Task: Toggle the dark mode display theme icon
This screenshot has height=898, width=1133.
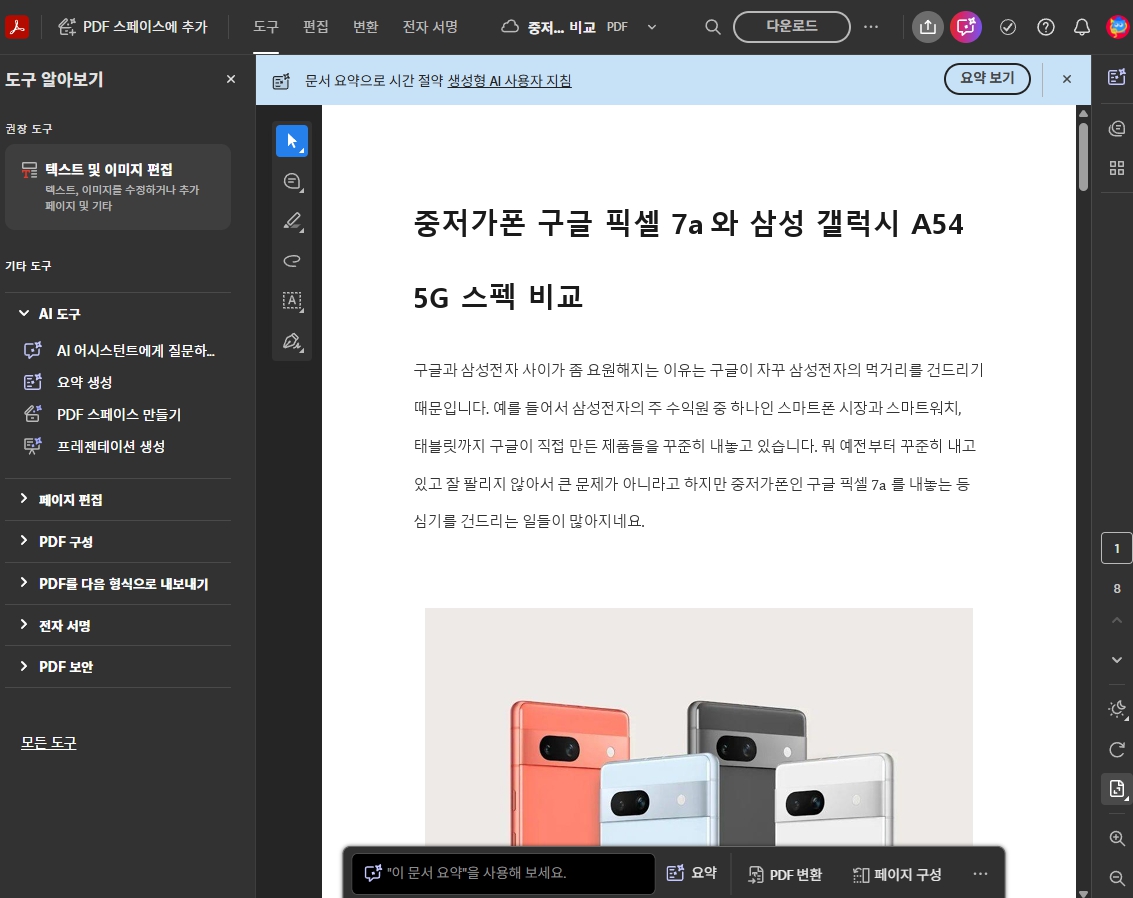Action: [1117, 709]
